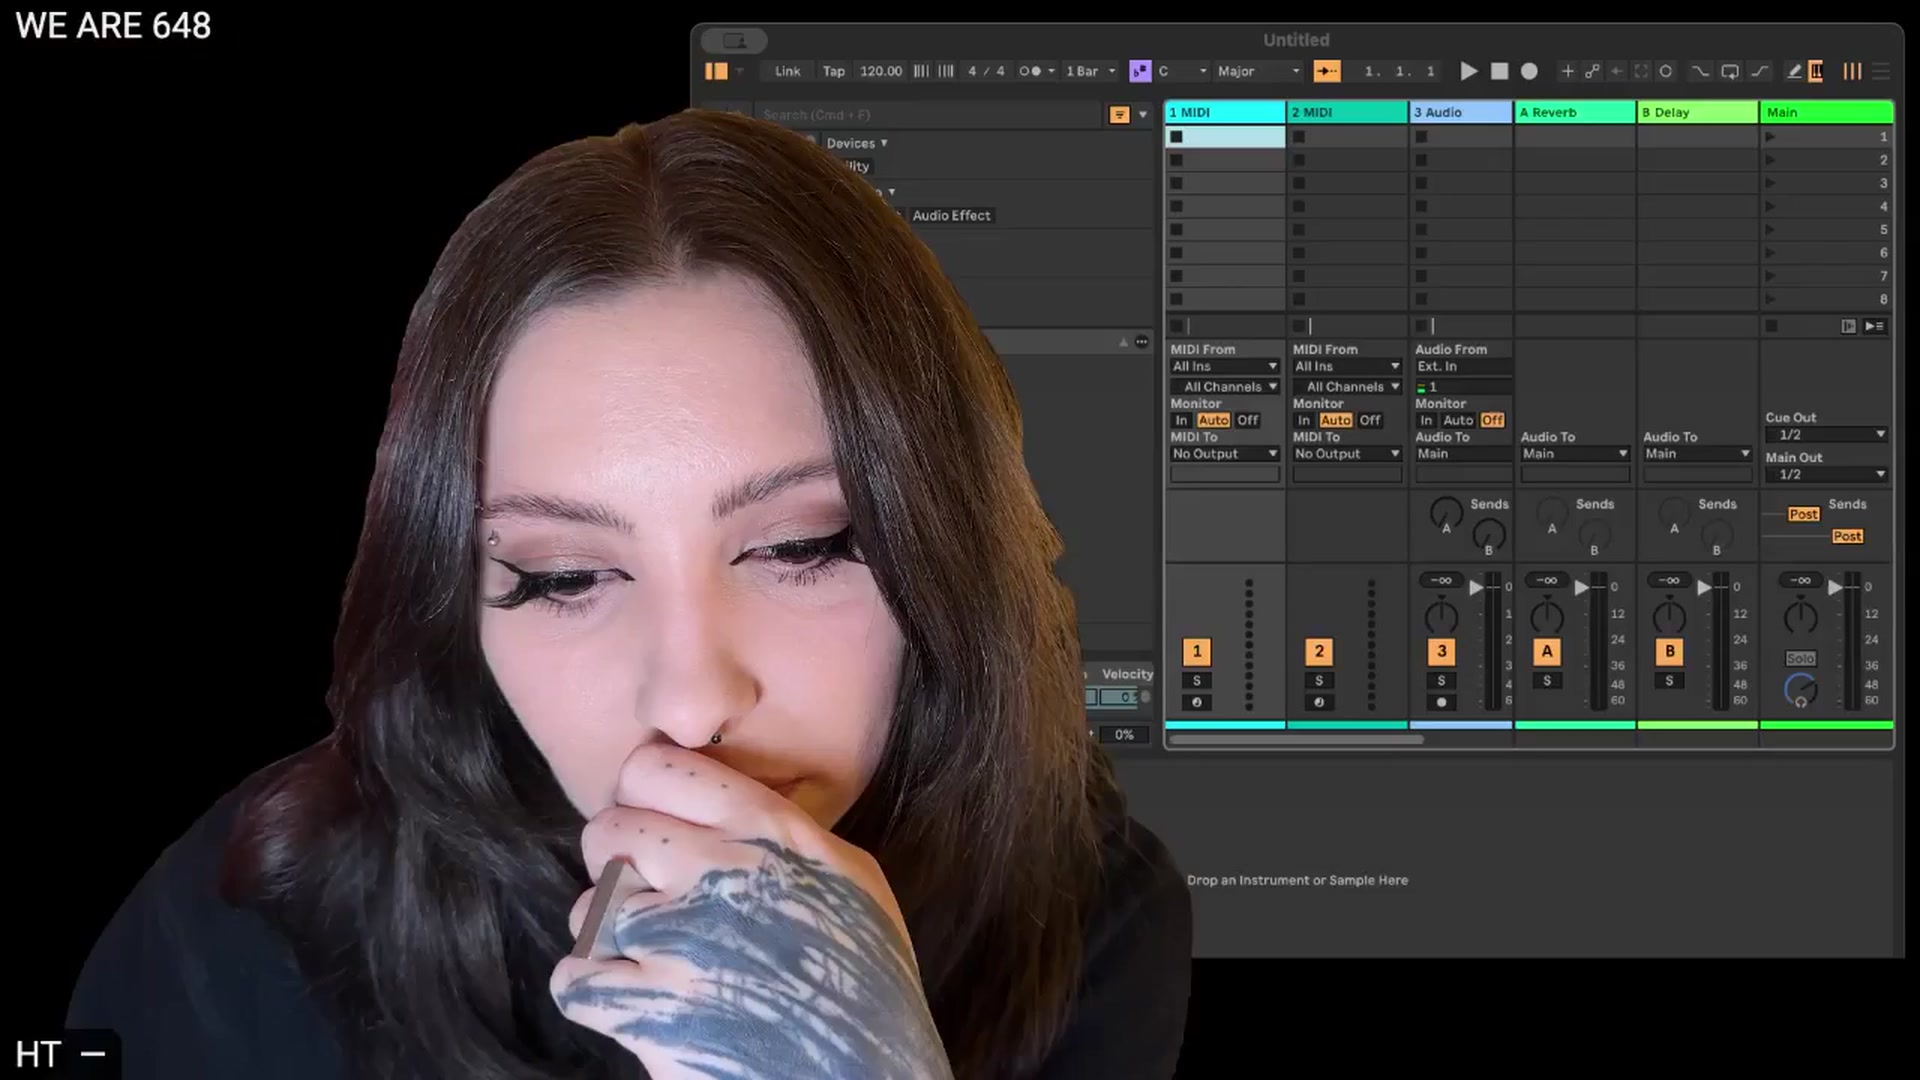Arm the Arrangement Record button
The width and height of the screenshot is (1920, 1080).
pos(1529,71)
